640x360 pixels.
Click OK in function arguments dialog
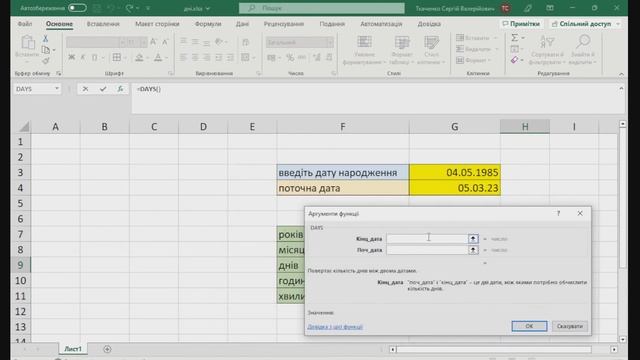click(x=529, y=326)
